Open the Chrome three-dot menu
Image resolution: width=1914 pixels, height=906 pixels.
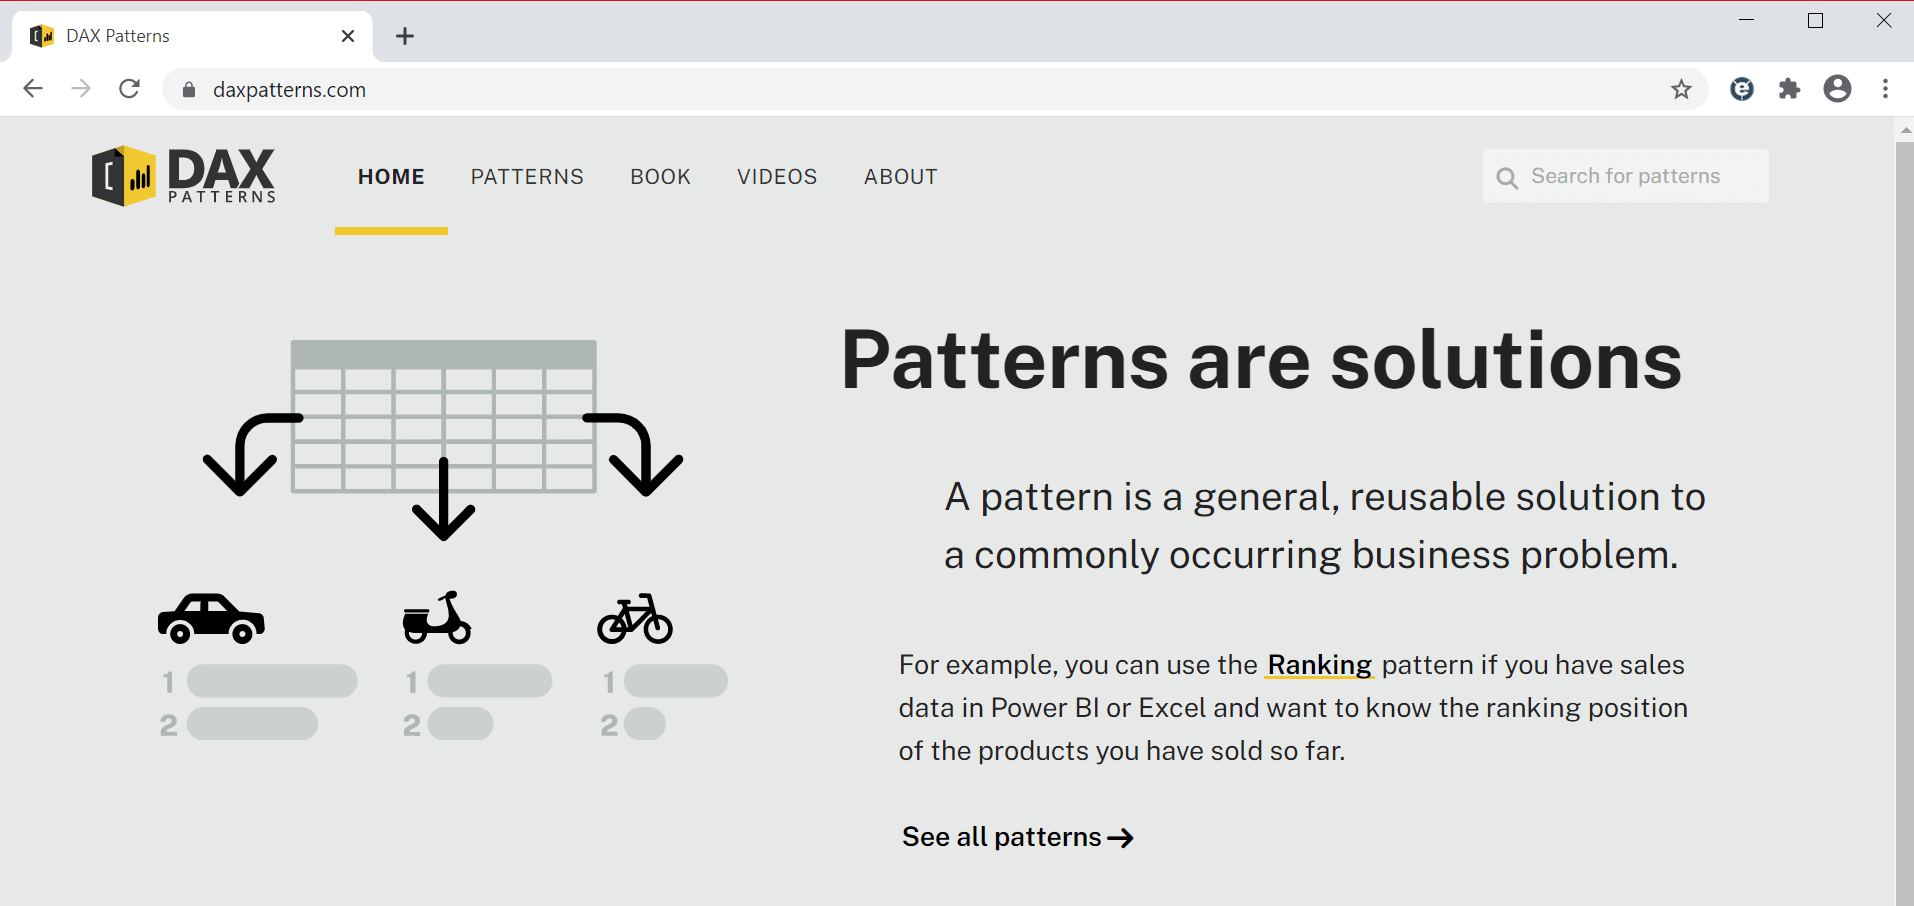click(x=1885, y=89)
